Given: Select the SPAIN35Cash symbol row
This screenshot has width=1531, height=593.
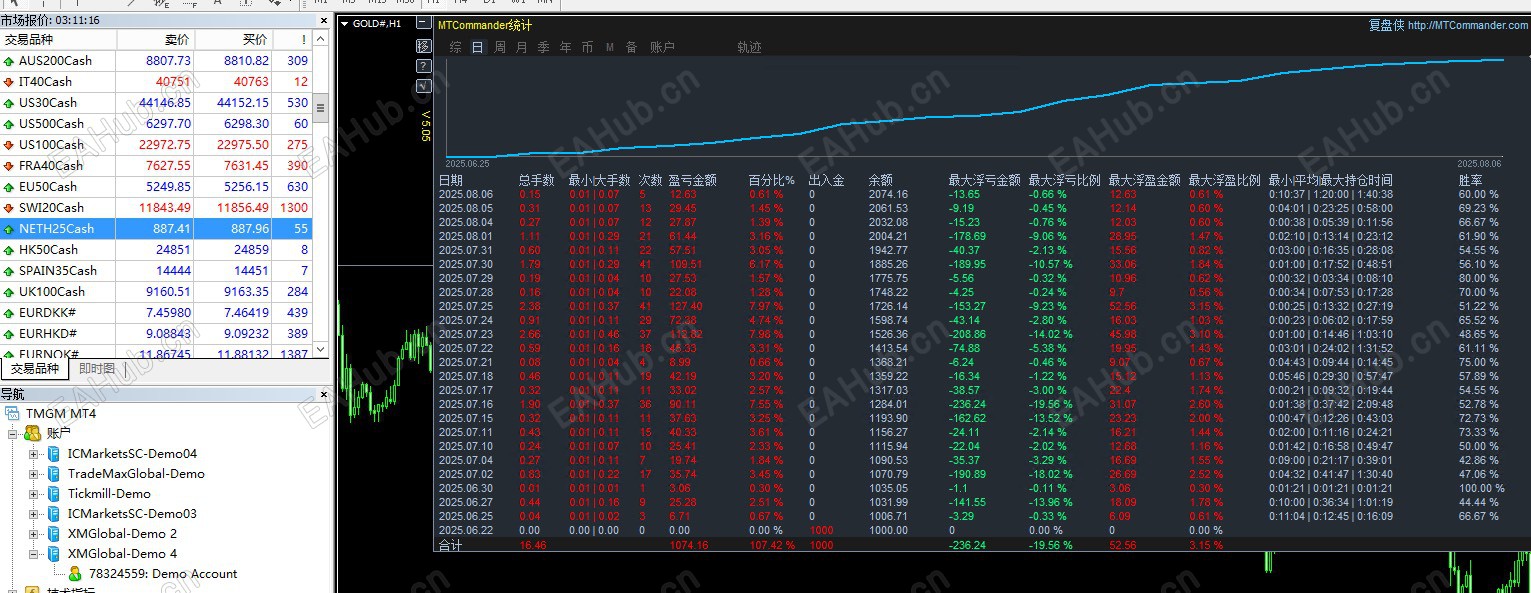Looking at the screenshot, I should pyautogui.click(x=157, y=271).
